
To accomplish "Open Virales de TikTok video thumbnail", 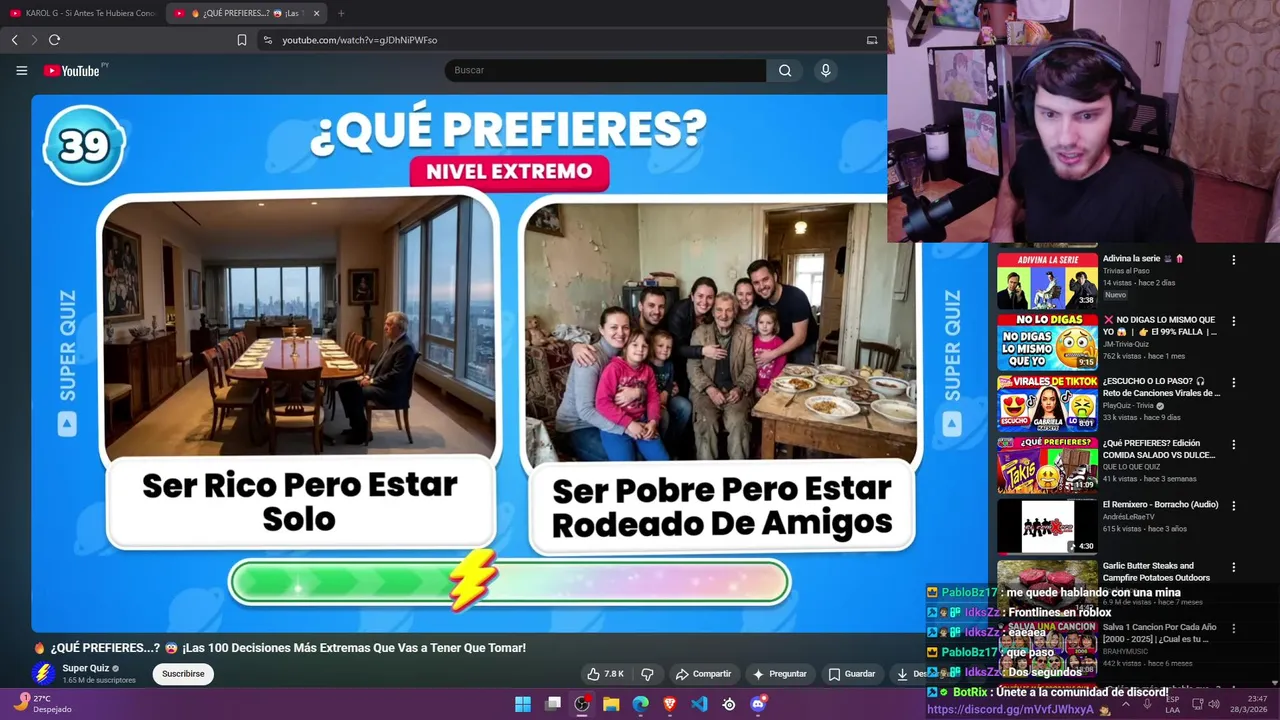I will (1047, 403).
